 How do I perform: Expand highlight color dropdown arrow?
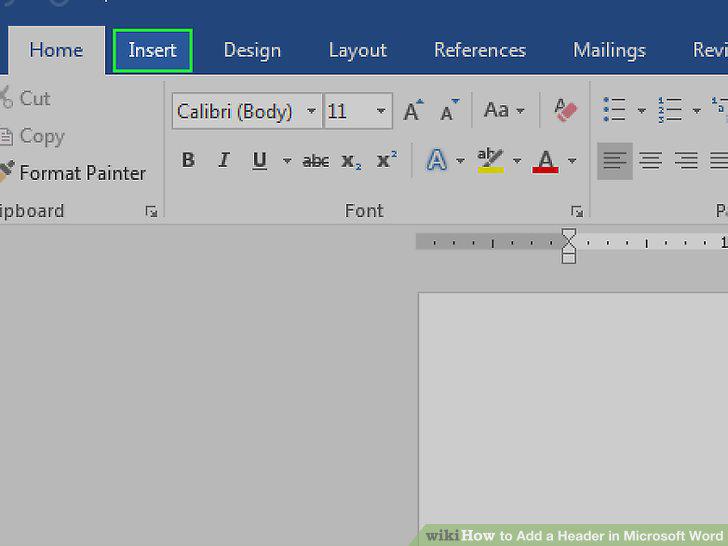coord(517,161)
